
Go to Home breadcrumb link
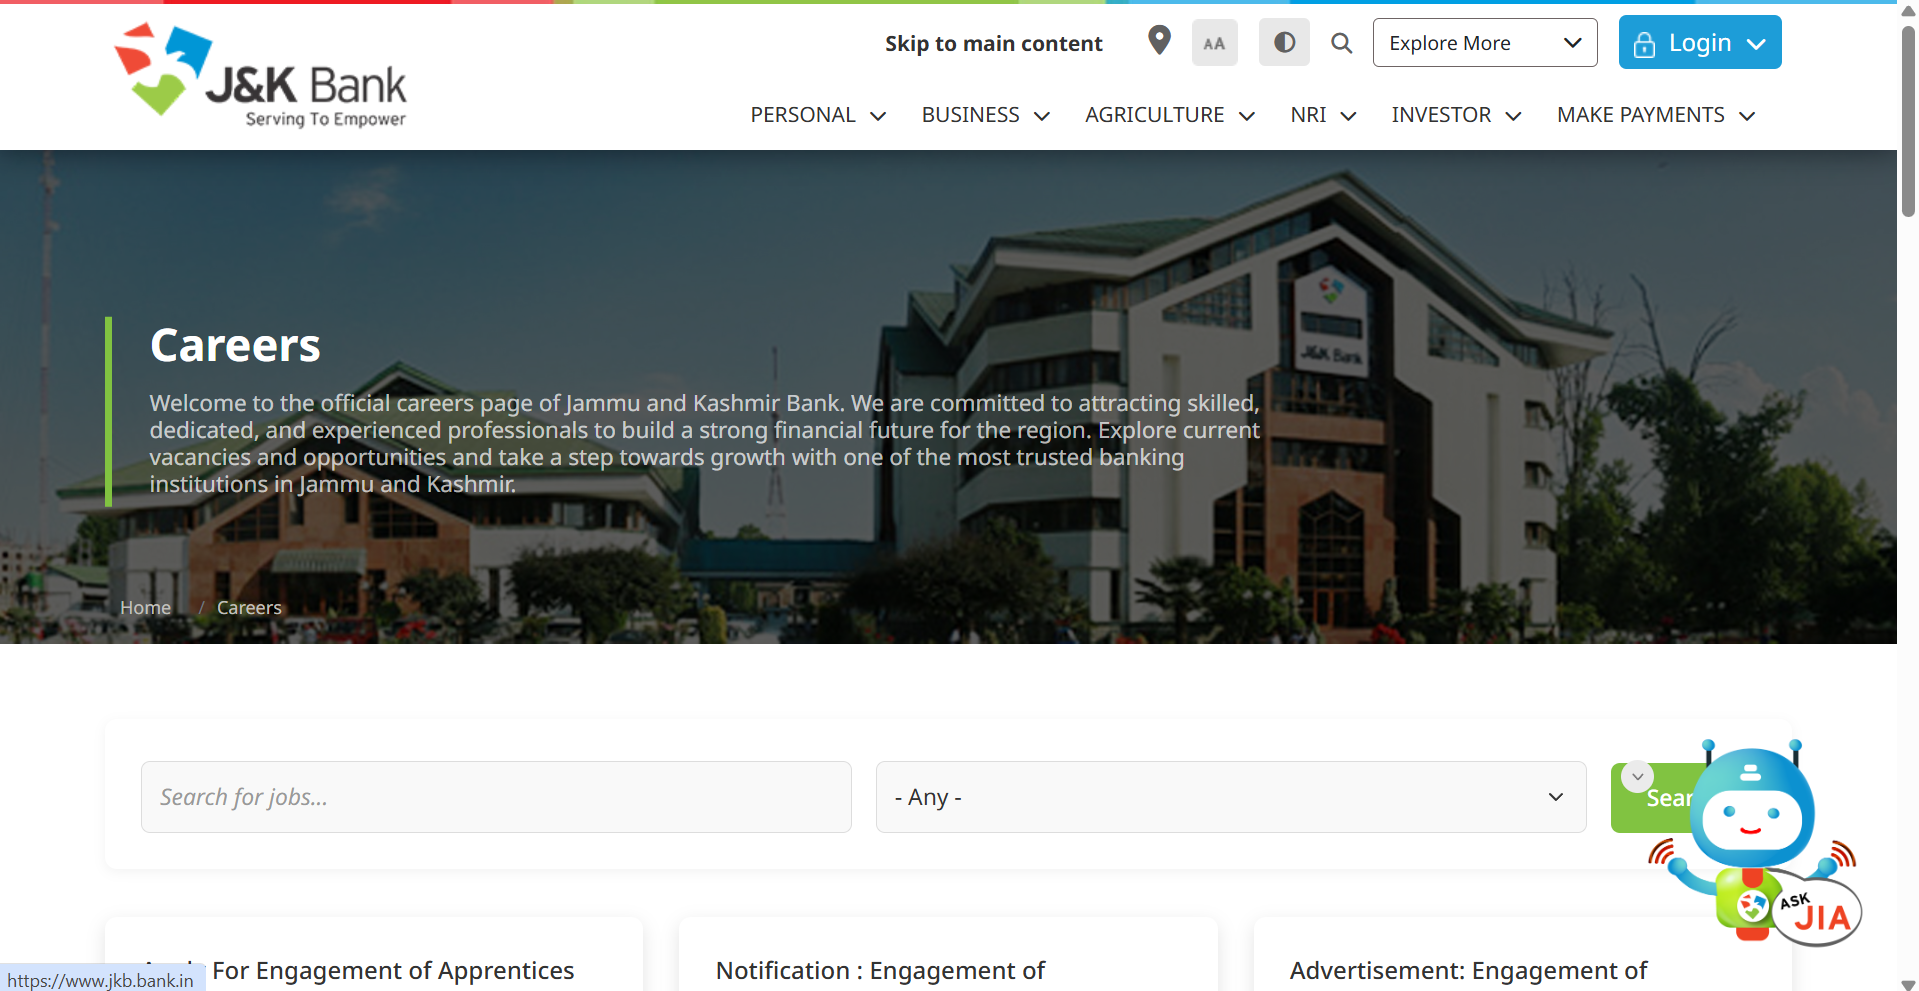[145, 608]
